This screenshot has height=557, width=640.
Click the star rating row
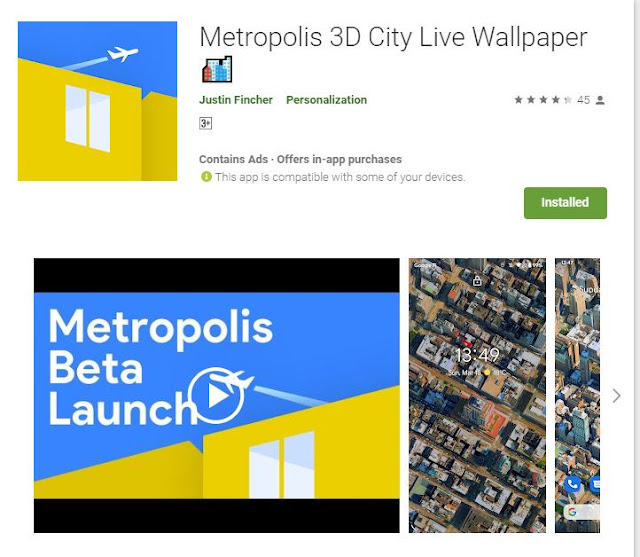pos(543,100)
